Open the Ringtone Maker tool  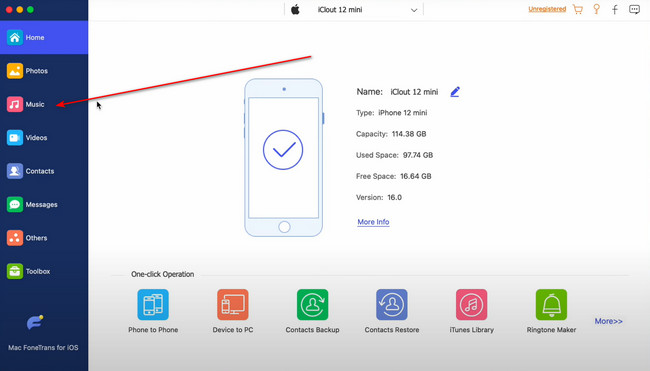[x=551, y=311]
